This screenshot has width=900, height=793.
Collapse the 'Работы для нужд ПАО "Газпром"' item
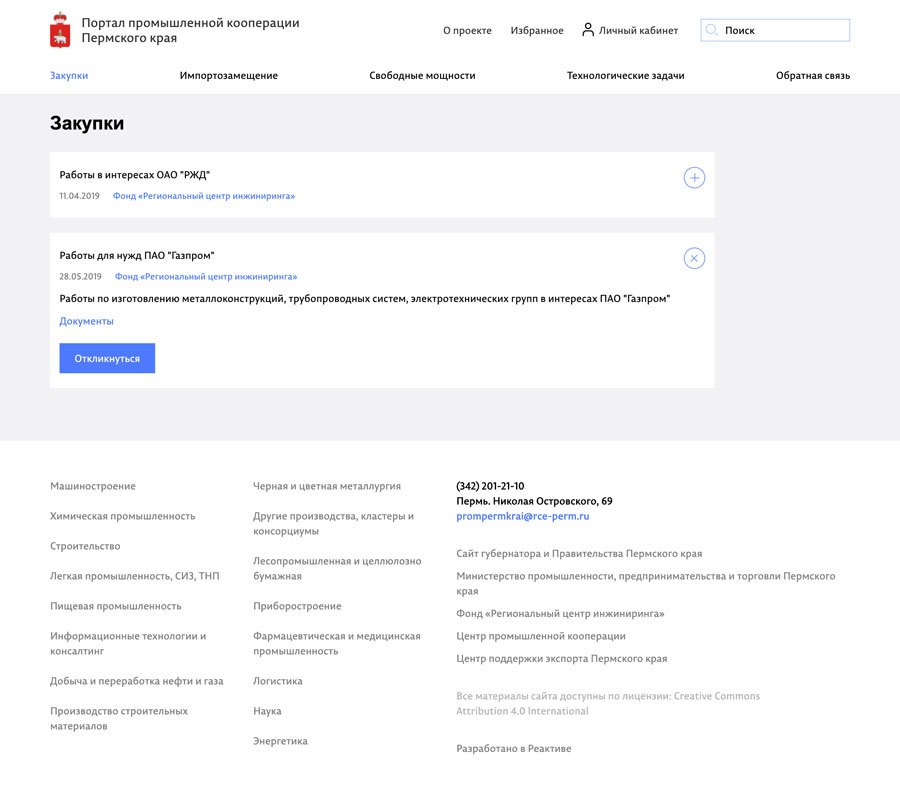pyautogui.click(x=694, y=258)
